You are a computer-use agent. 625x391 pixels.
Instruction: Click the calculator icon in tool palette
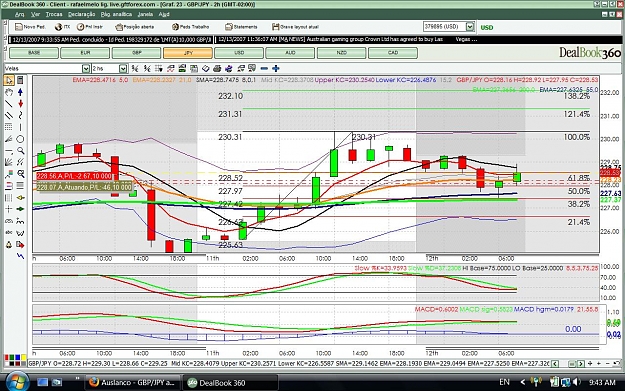[x=20, y=81]
